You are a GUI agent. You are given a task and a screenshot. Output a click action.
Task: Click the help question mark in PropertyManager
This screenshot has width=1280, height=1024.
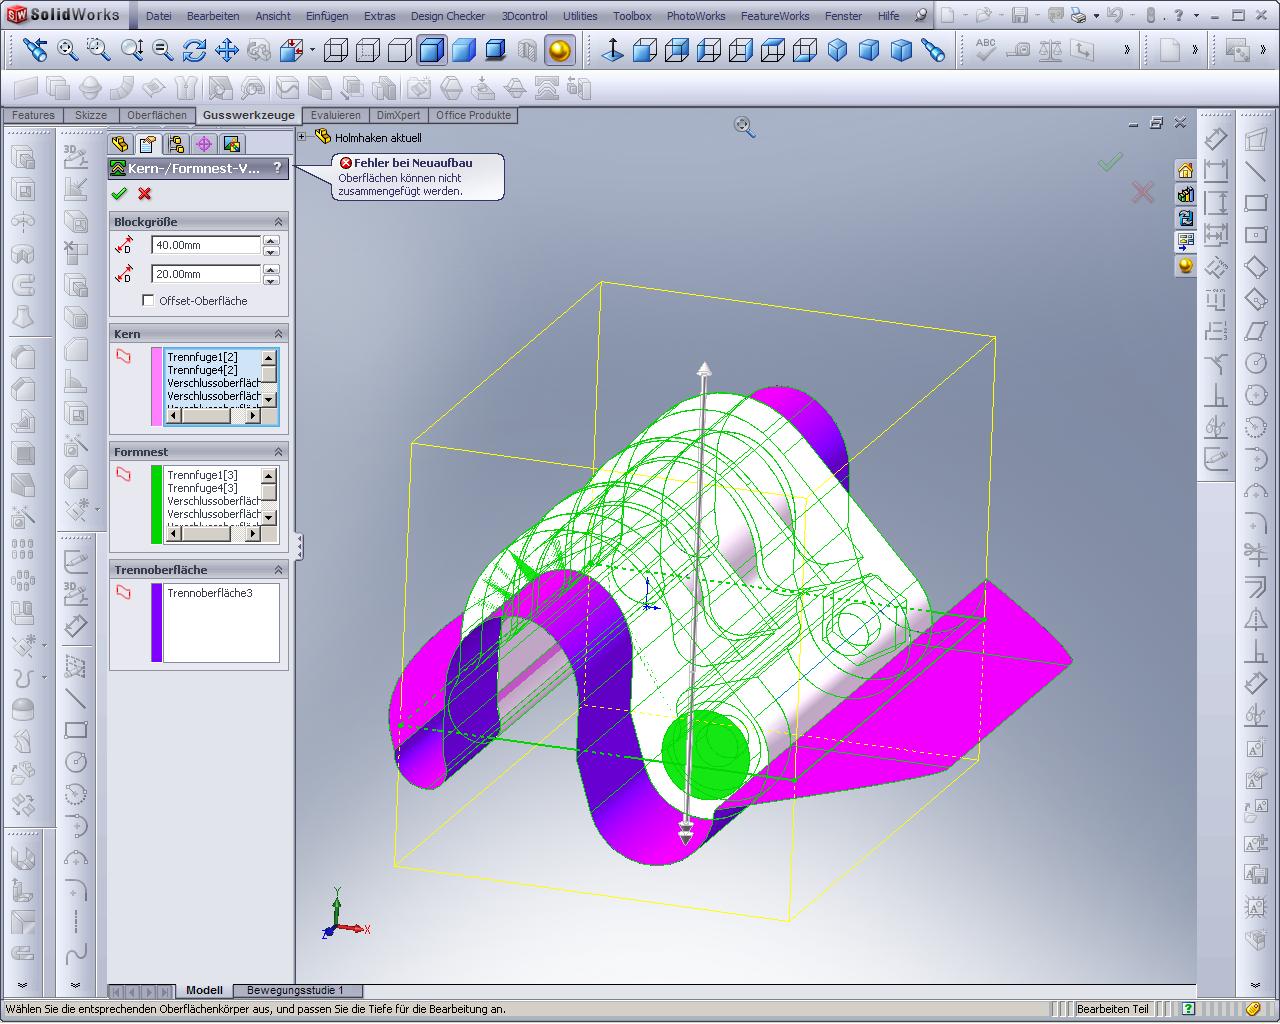[277, 168]
